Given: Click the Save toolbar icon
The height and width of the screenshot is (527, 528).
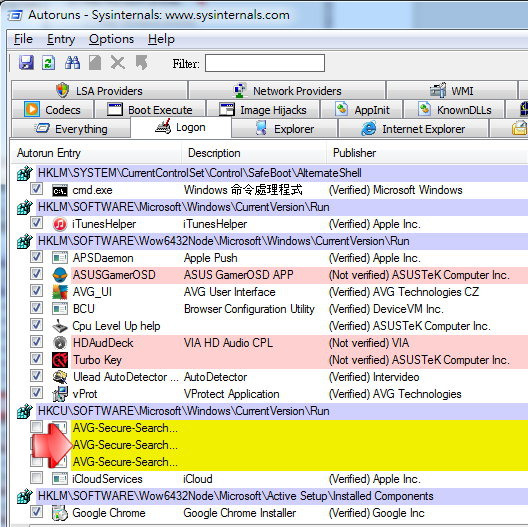Looking at the screenshot, I should tap(26, 63).
